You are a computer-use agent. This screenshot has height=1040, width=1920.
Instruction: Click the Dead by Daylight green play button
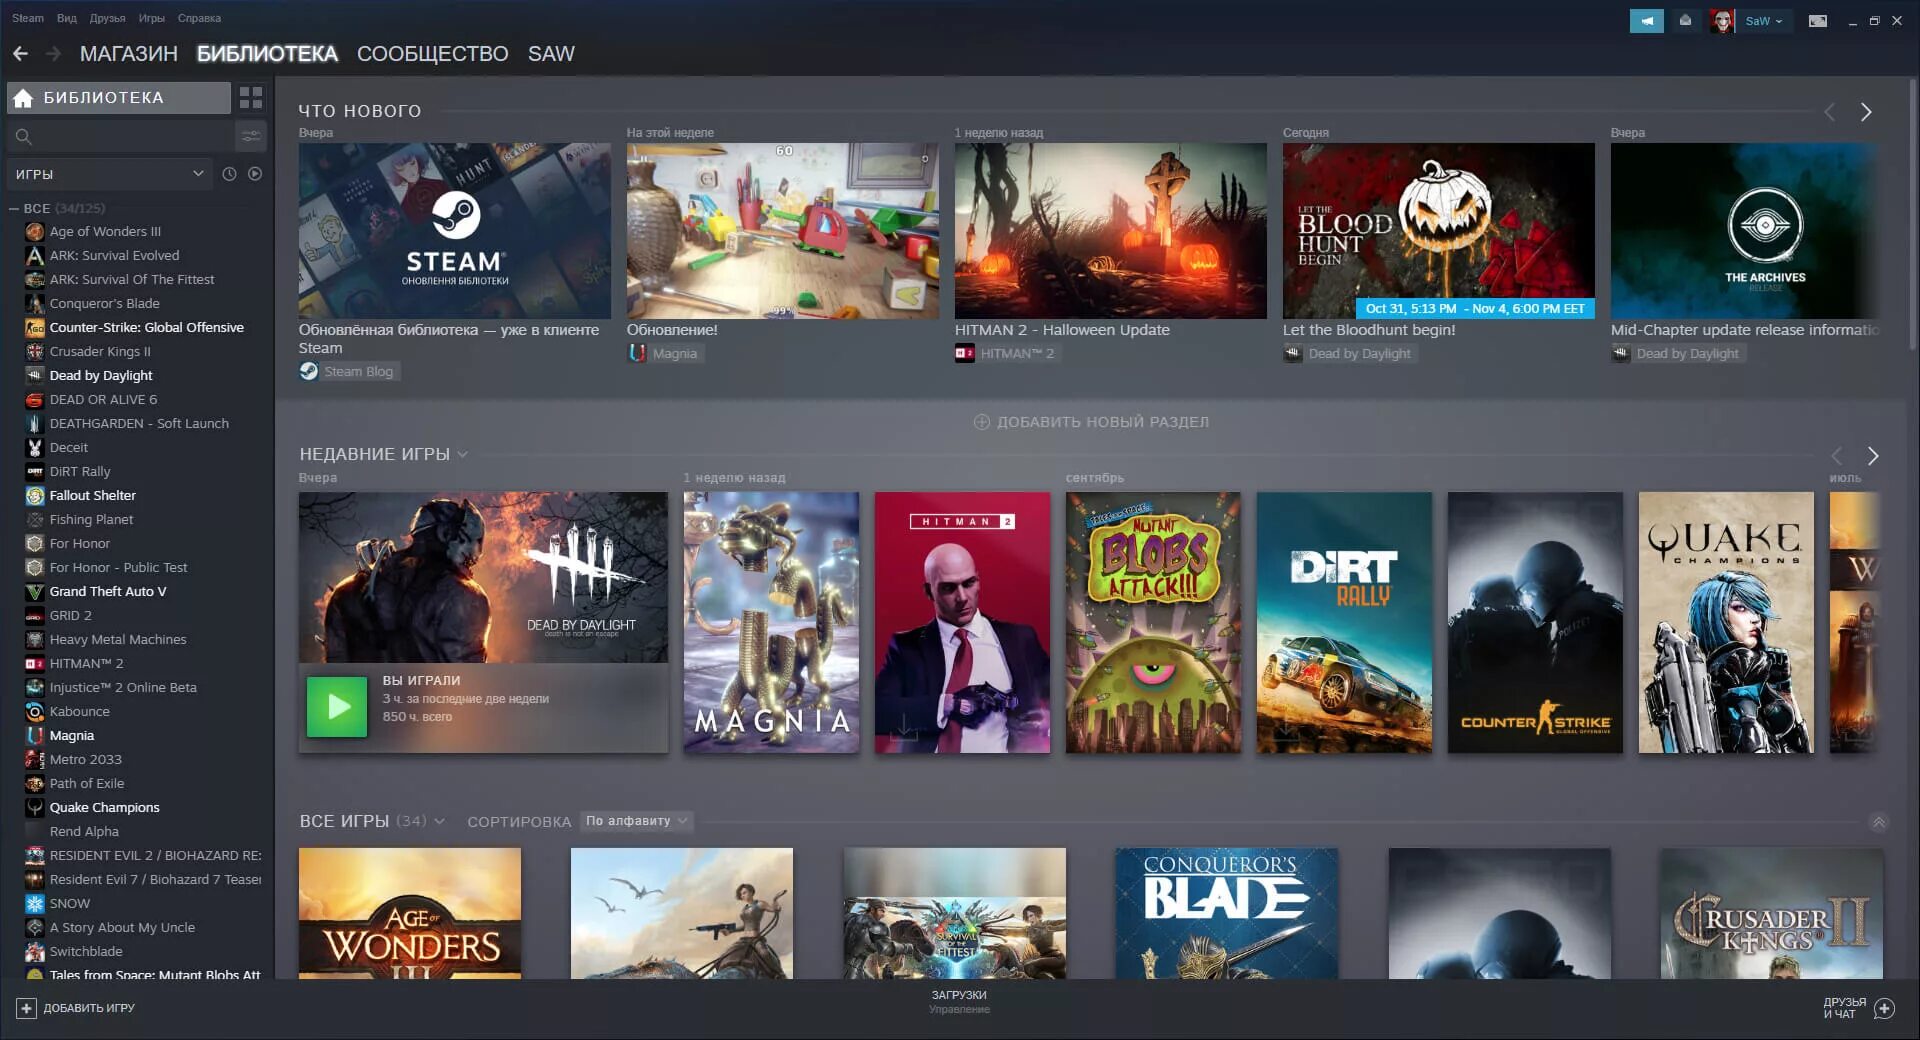[x=337, y=707]
